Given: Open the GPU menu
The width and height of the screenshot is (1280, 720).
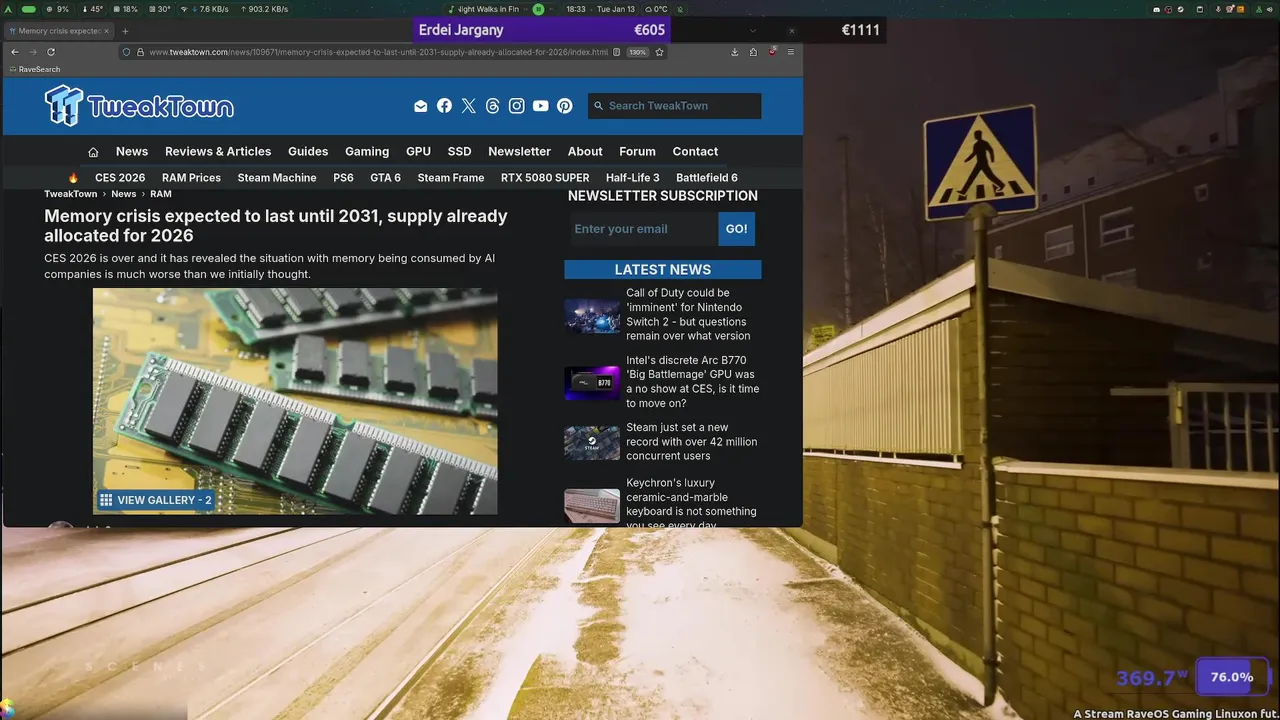Looking at the screenshot, I should (x=418, y=152).
